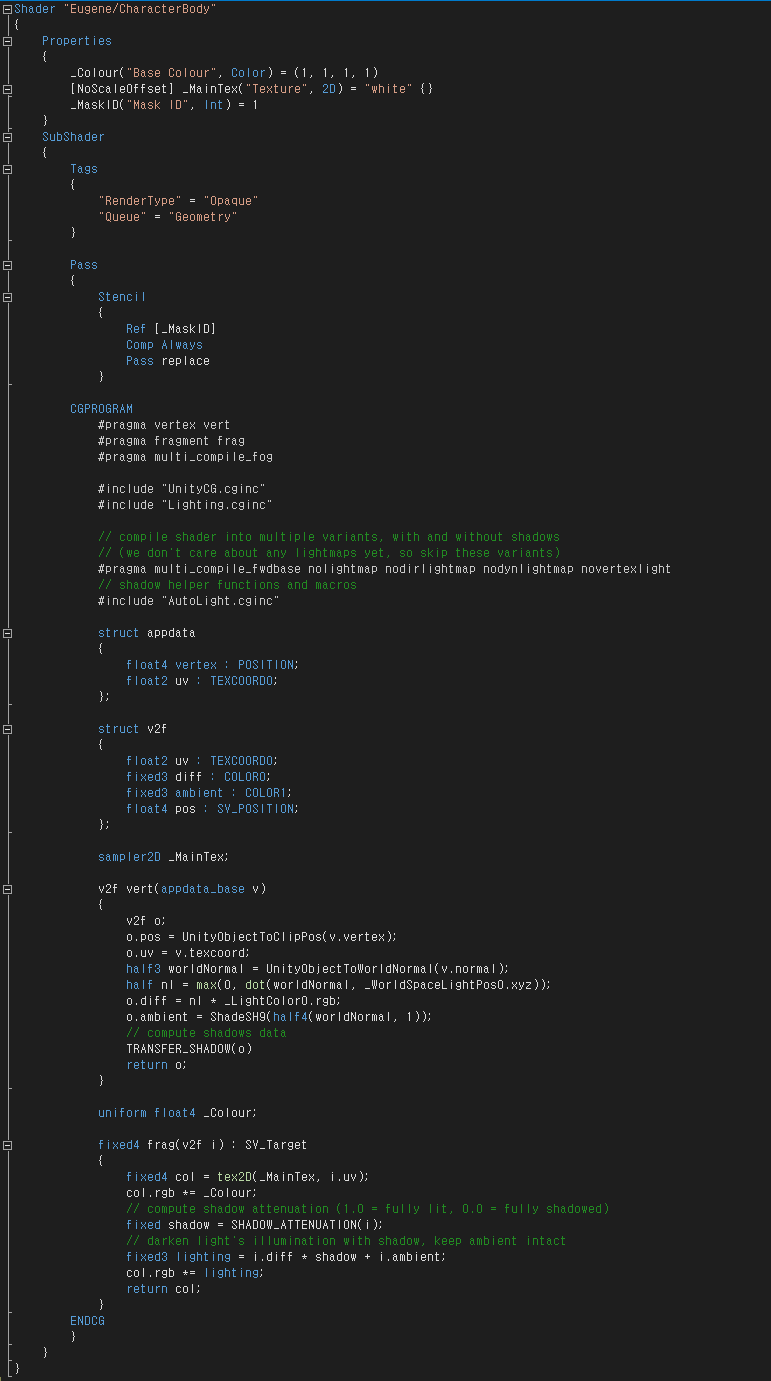771x1381 pixels.
Task: Collapse the Tags block
Action: tap(8, 169)
